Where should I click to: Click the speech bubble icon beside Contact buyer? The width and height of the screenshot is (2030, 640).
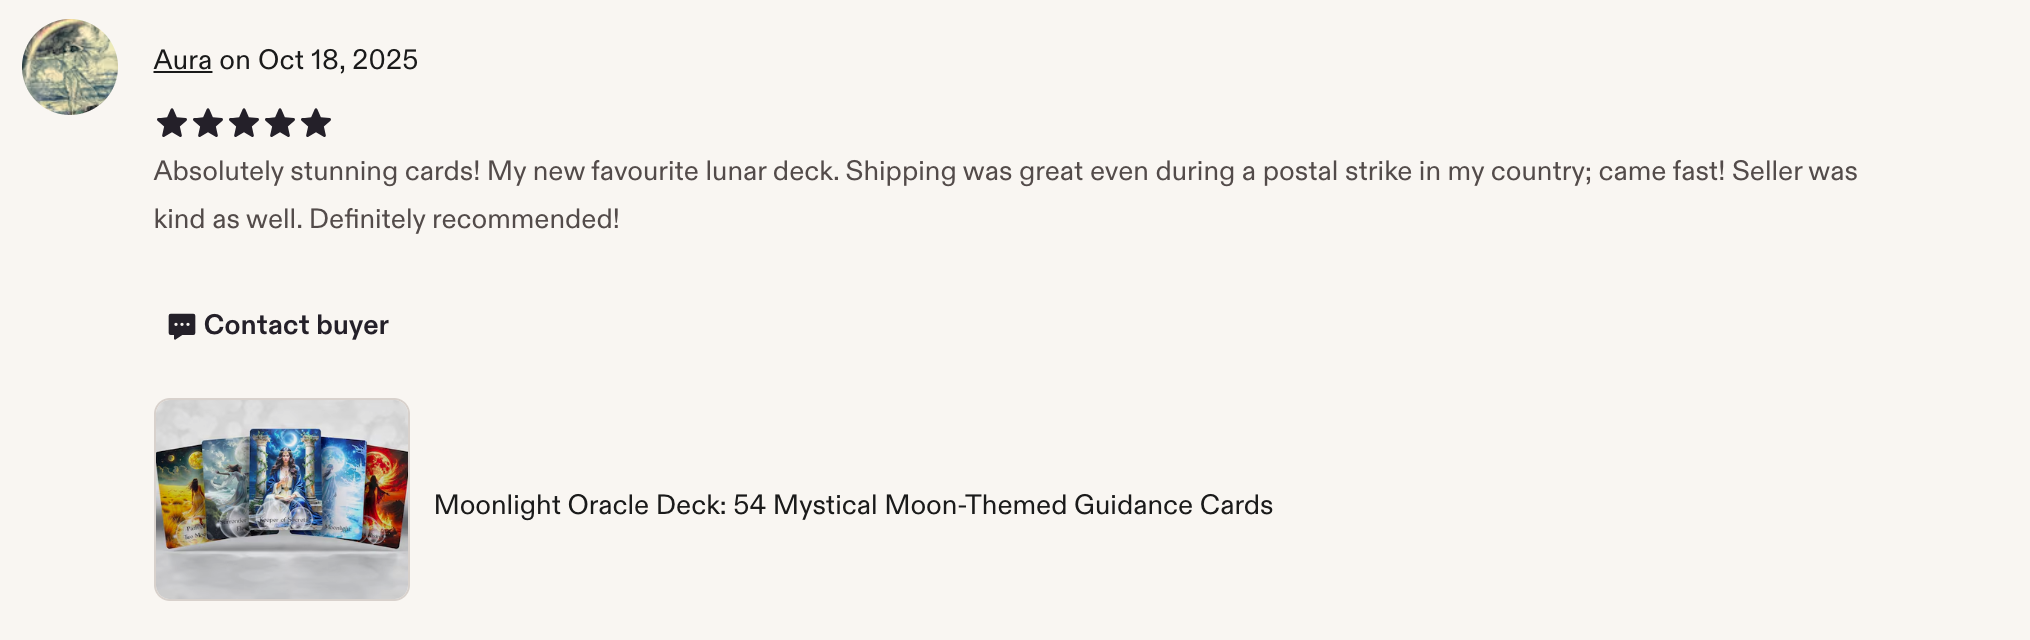[x=181, y=326]
